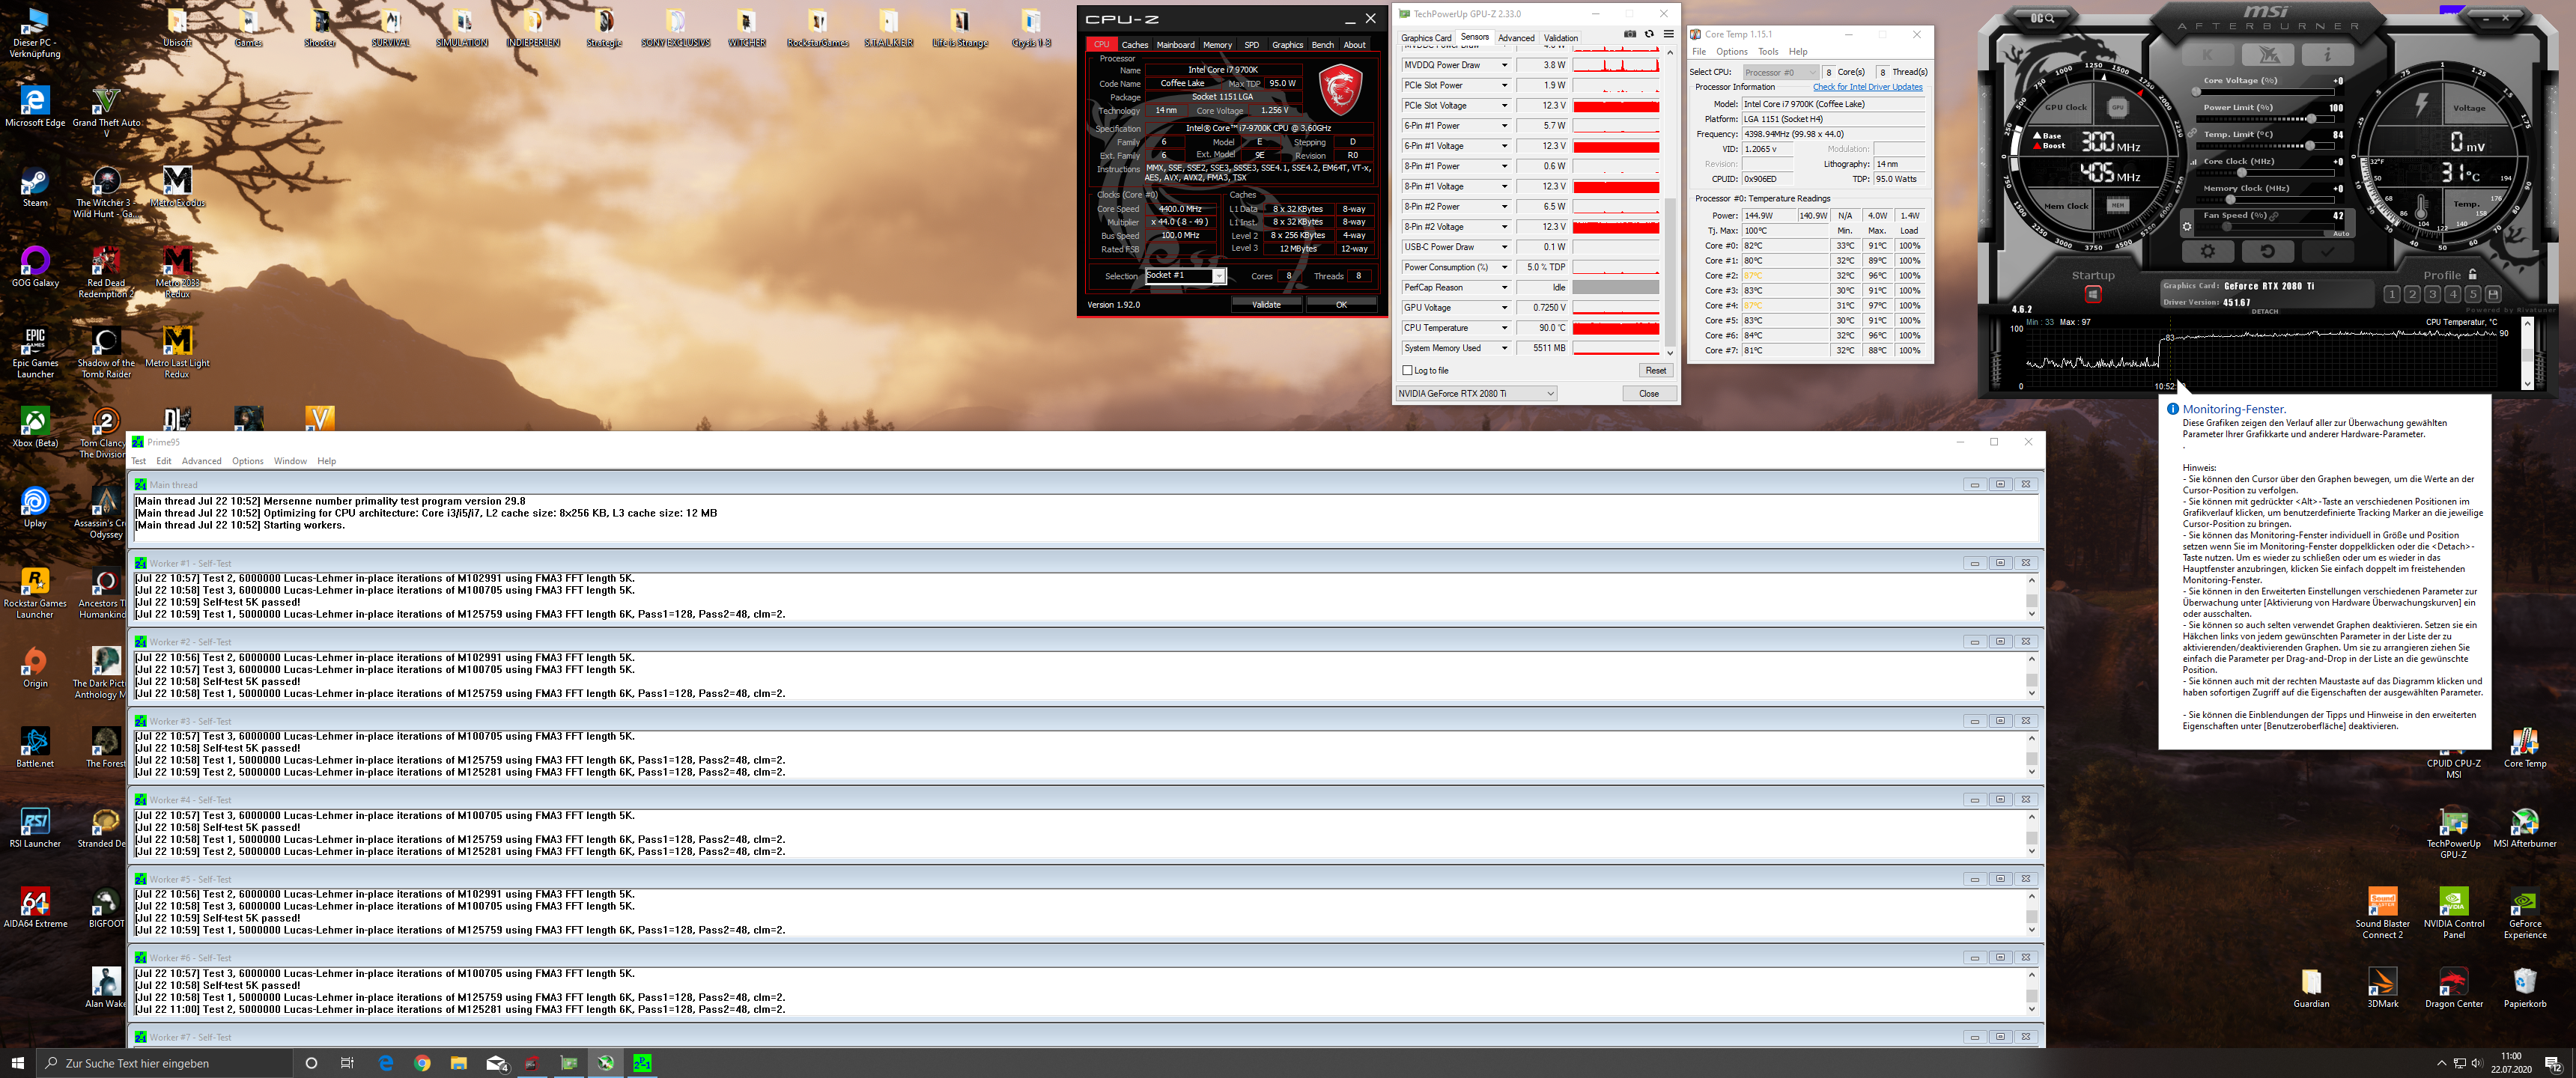Screen dimensions: 2576x1078
Task: Toggle the Afterburner profile lock icon
Action: tap(2473, 275)
